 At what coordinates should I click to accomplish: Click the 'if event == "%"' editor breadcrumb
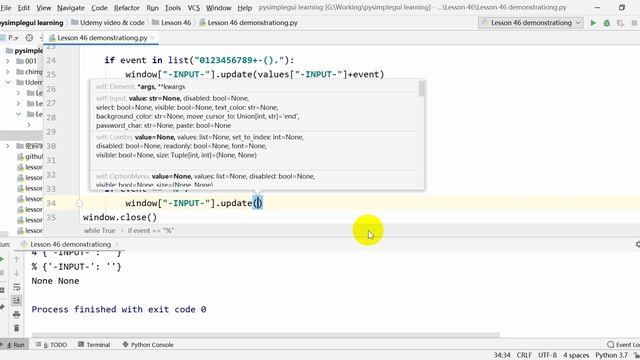tap(151, 231)
